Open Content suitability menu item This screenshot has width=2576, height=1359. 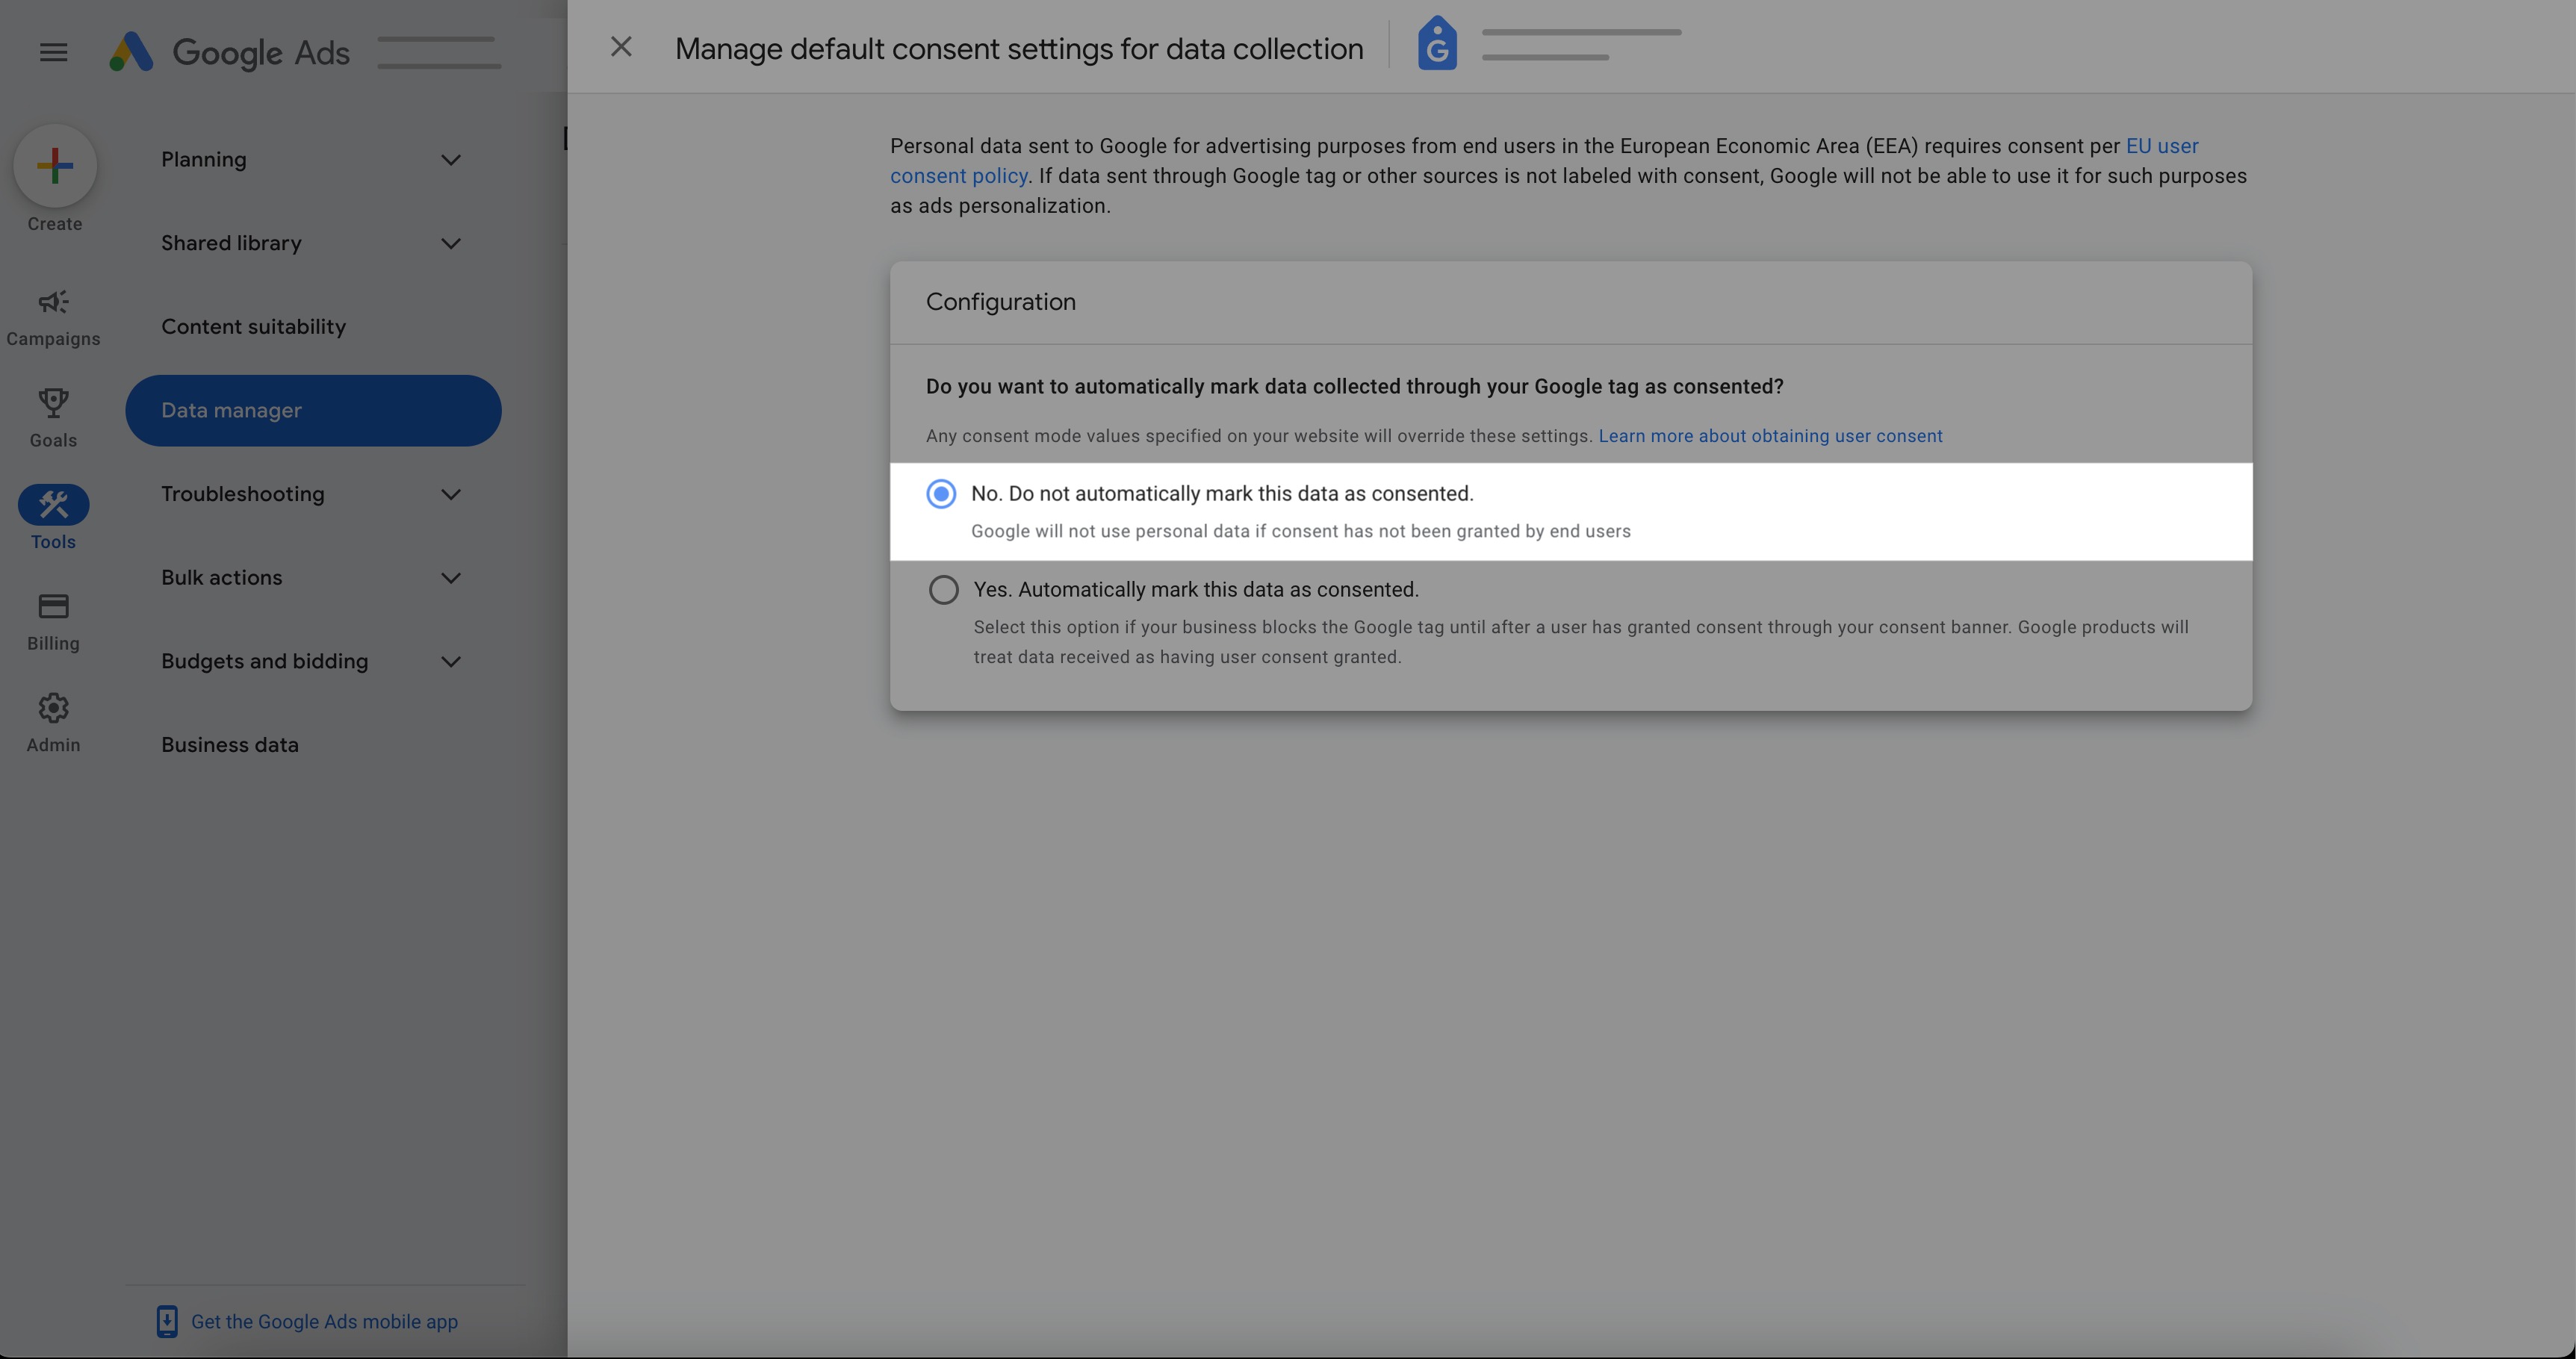pyautogui.click(x=313, y=327)
